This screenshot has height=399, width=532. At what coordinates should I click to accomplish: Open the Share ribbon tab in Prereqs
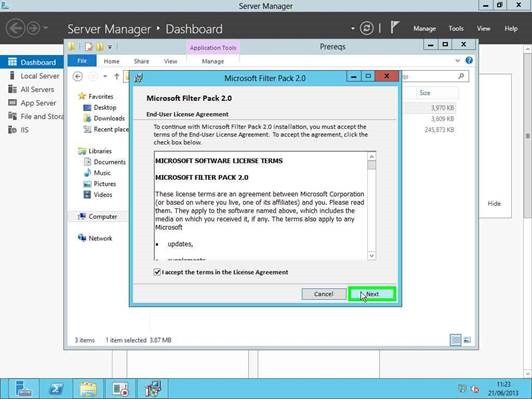pyautogui.click(x=141, y=61)
